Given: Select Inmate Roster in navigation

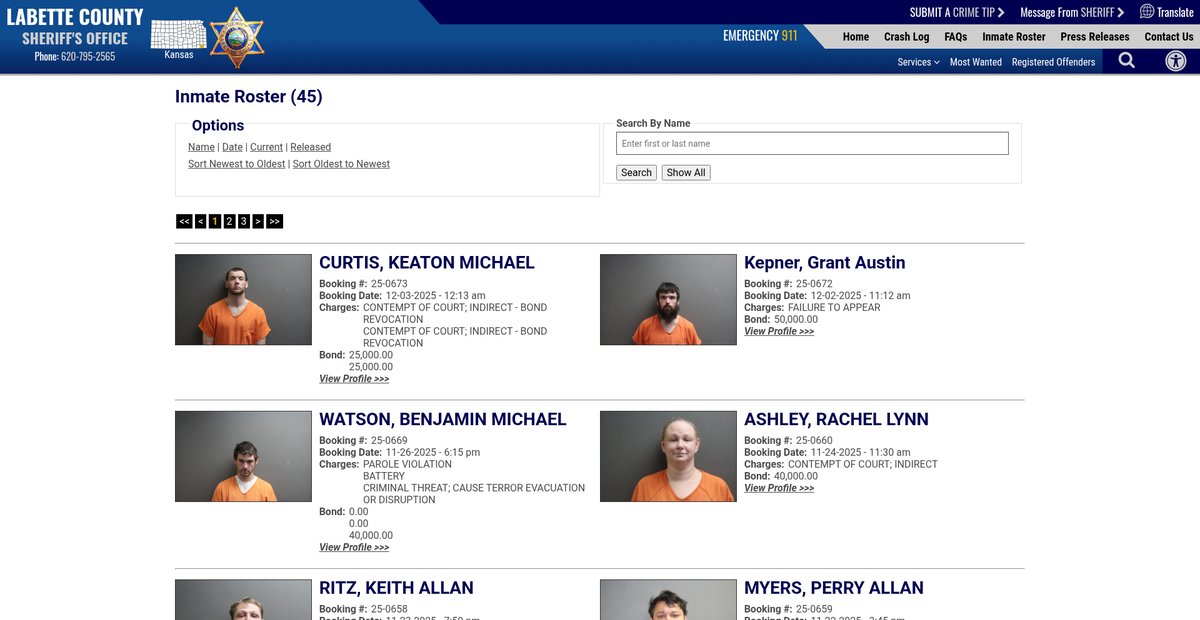Looking at the screenshot, I should point(1014,37).
